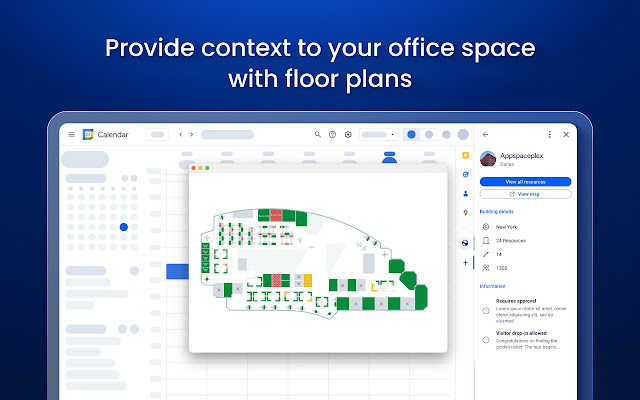Open Google Maps side panel icon
This screenshot has width=640, height=400.
pos(465,213)
